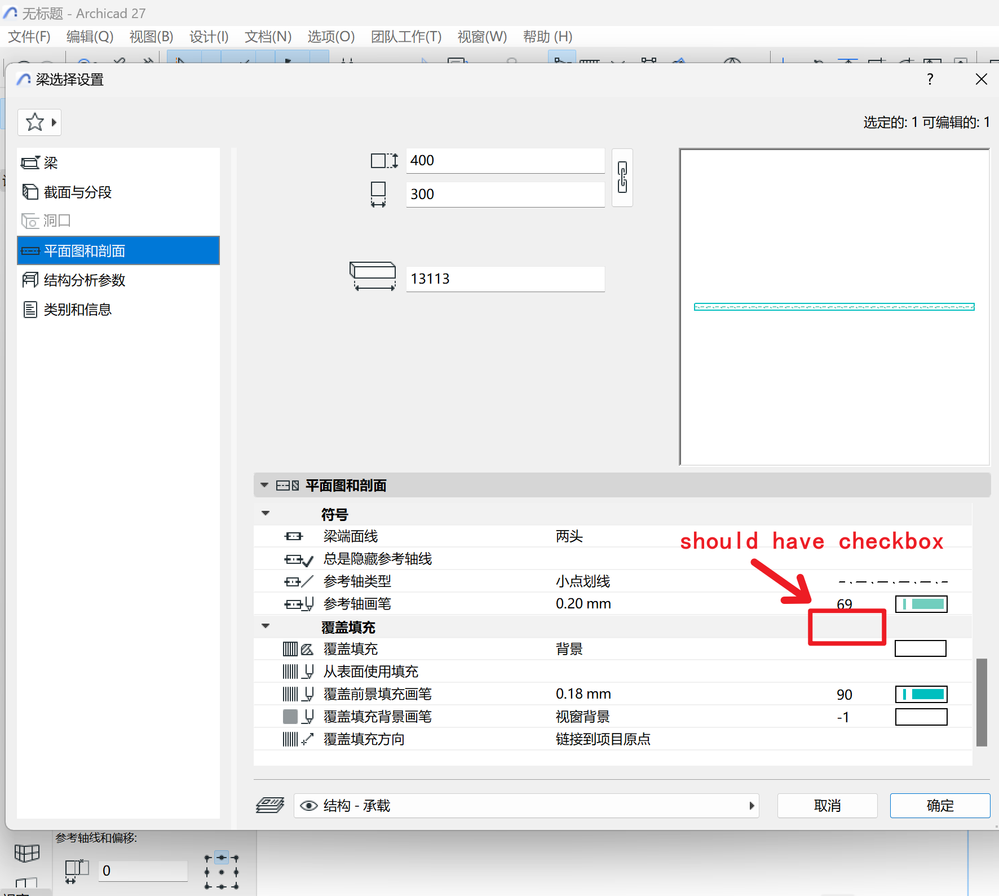999x896 pixels.
Task: Open the 帮助 (H) menu
Action: pos(548,36)
